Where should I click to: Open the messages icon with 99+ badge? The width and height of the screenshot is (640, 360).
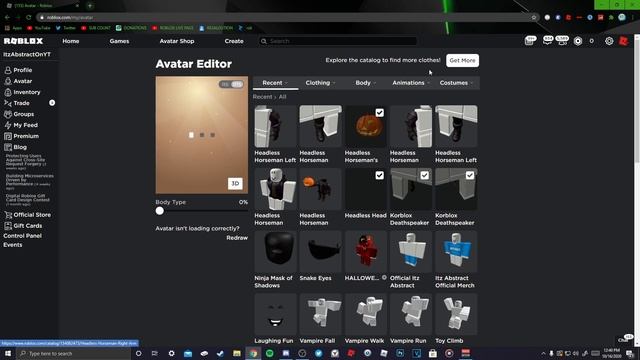coord(529,41)
